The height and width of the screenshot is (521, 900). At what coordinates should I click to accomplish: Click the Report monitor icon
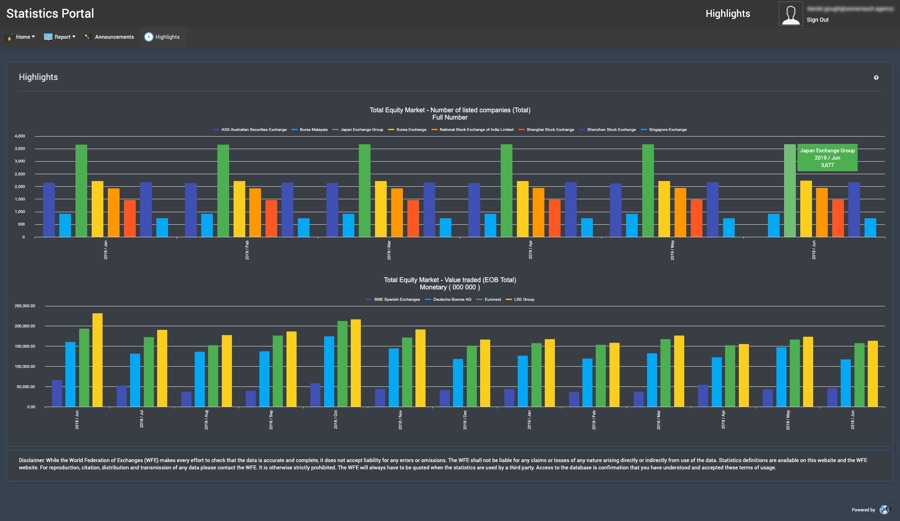click(48, 37)
